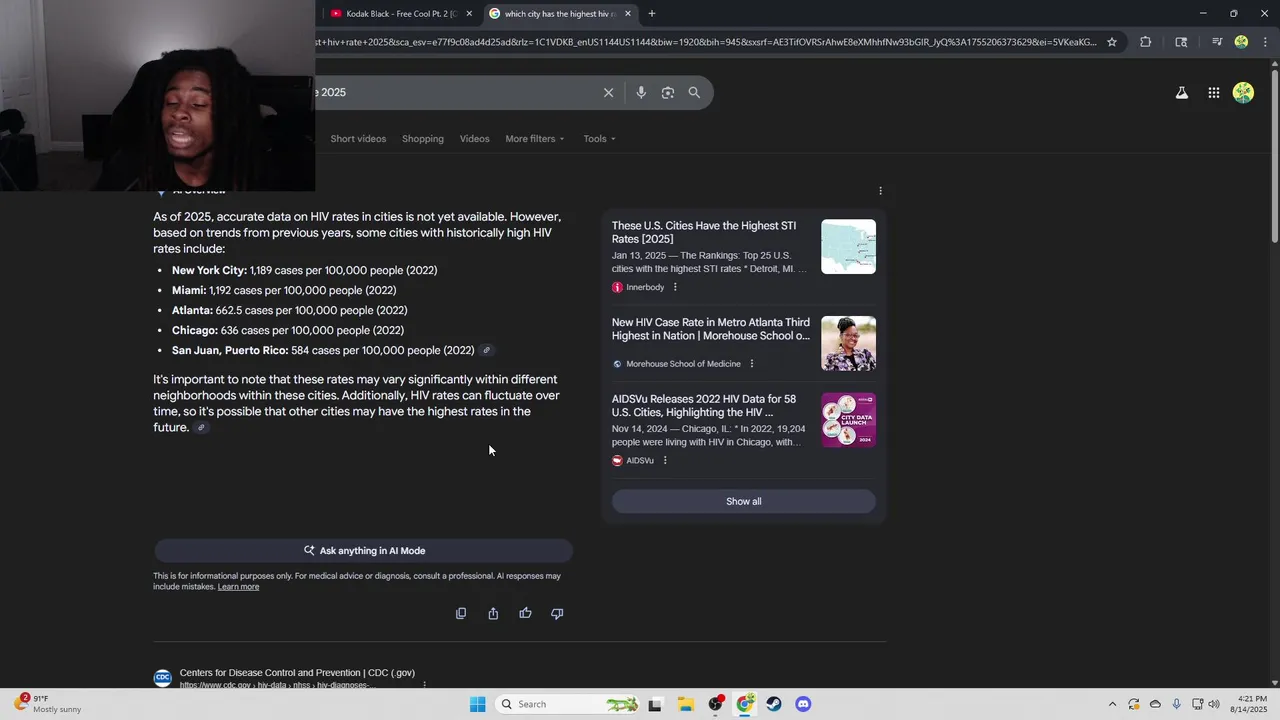The height and width of the screenshot is (720, 1280).
Task: Click the Windows taskbar Search box
Action: [566, 704]
